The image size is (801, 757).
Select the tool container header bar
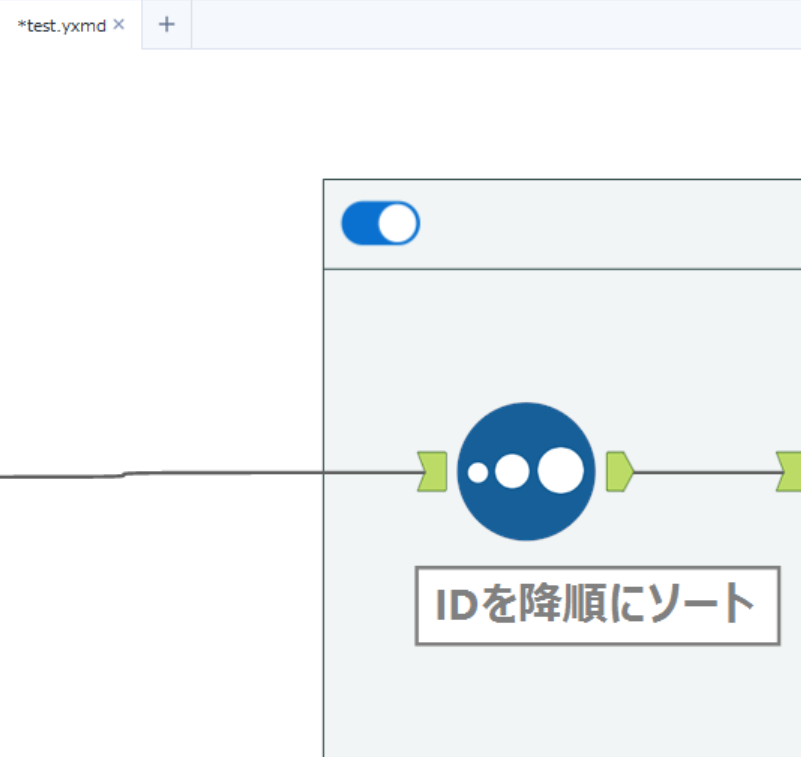(x=562, y=224)
